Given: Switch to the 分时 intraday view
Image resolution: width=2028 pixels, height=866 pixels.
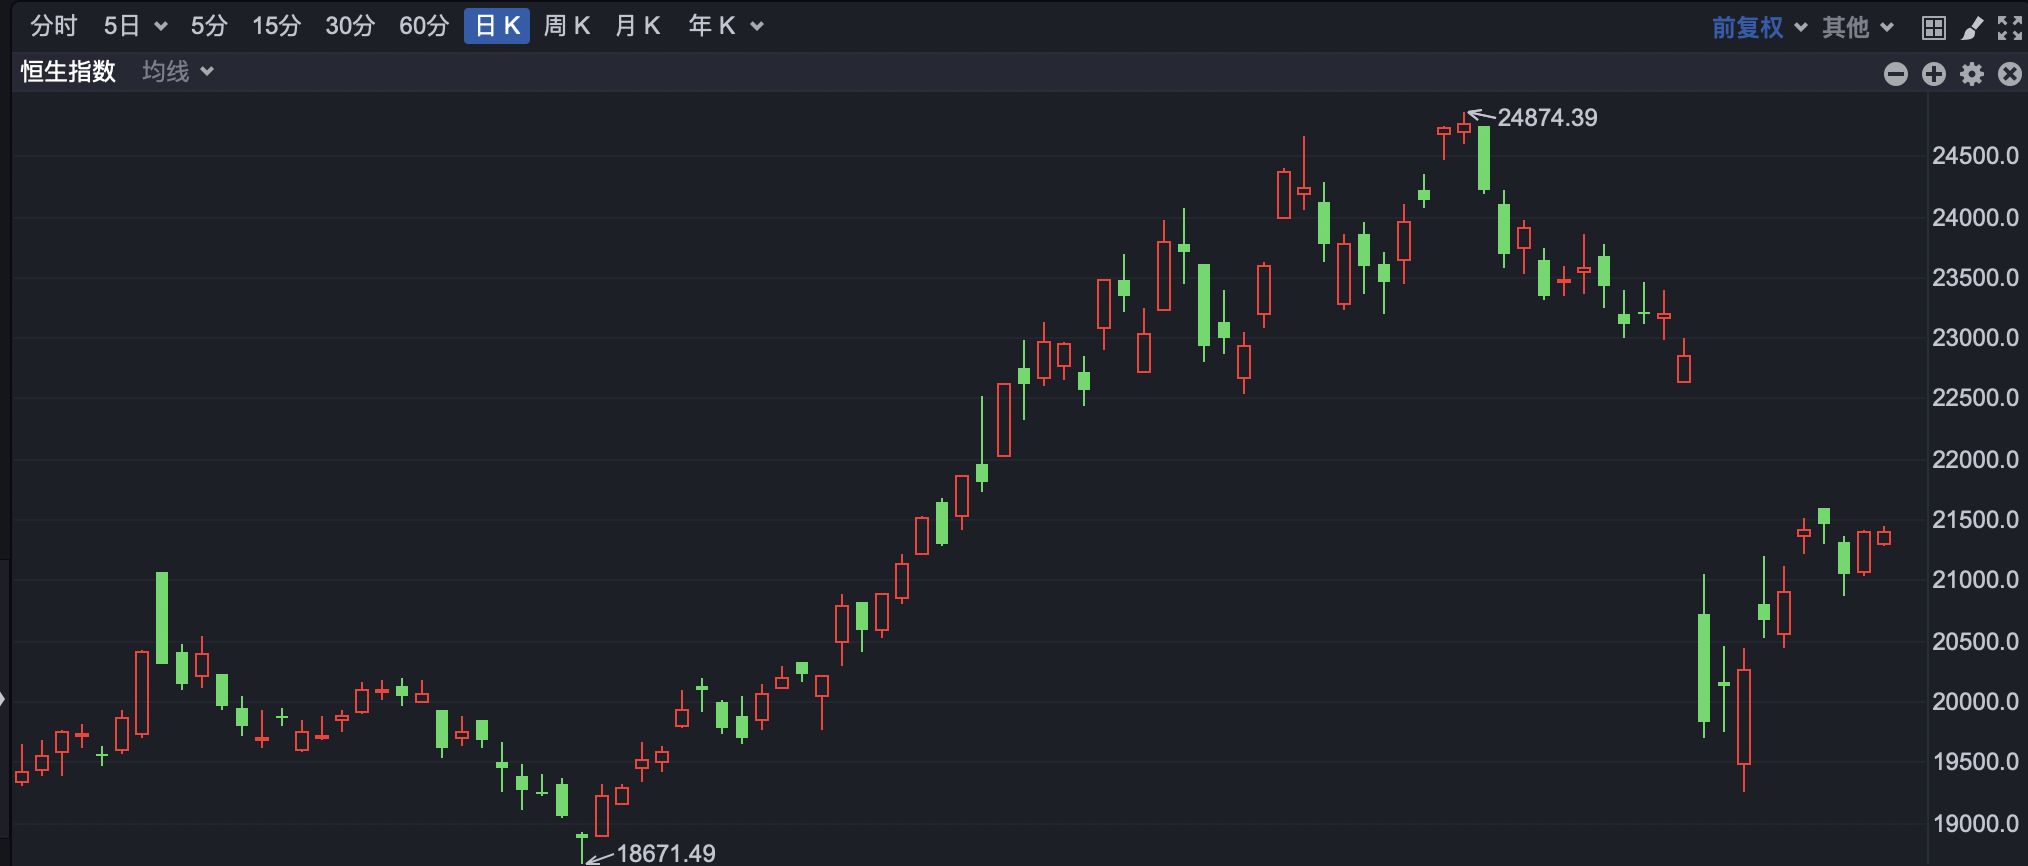Looking at the screenshot, I should [54, 26].
